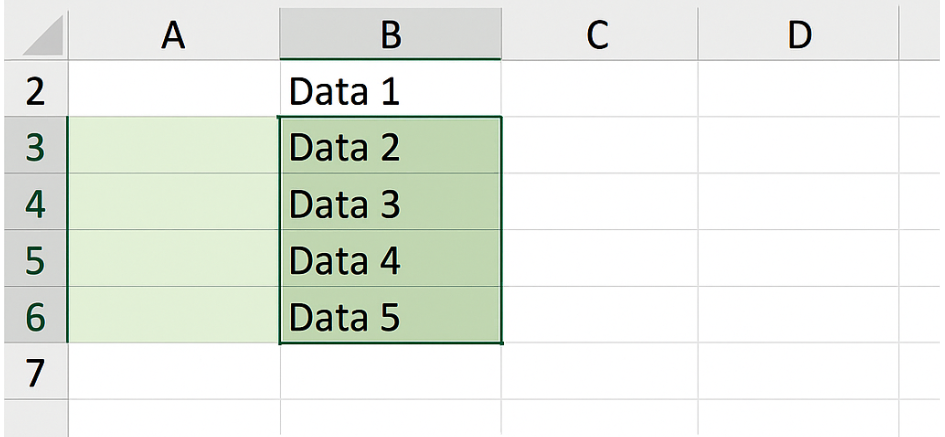The image size is (945, 437).
Task: Select column B header
Action: [391, 35]
